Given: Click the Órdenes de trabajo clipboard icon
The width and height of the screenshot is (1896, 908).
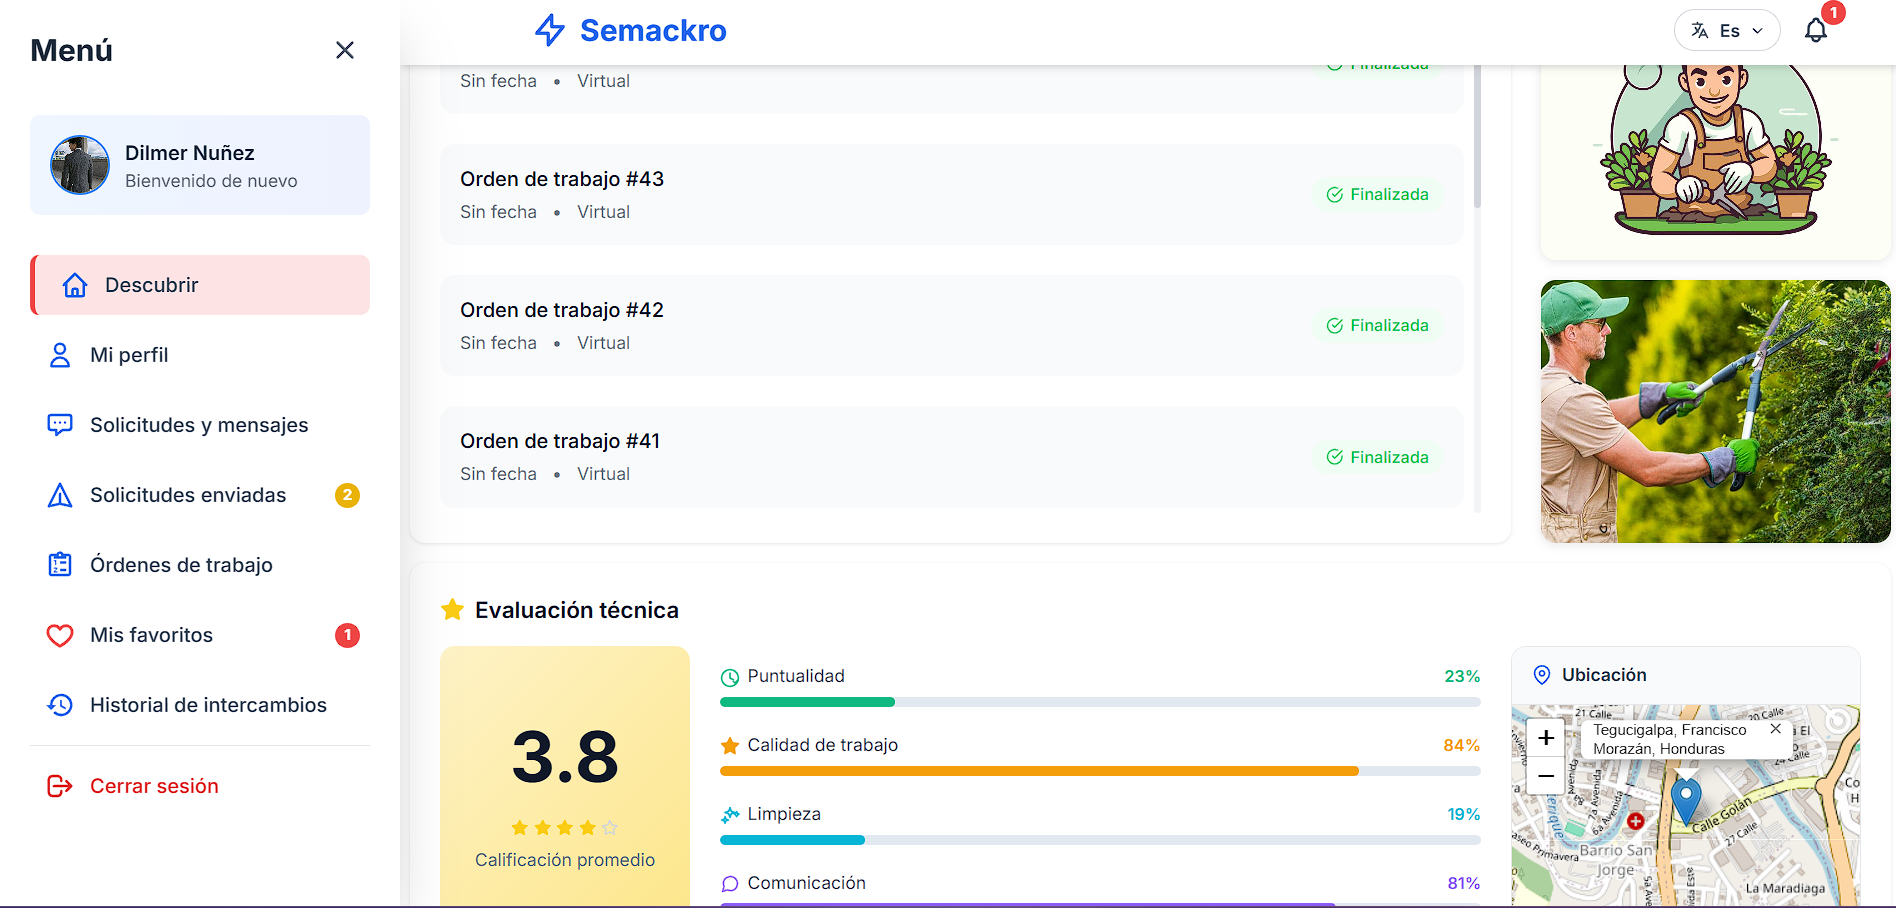Looking at the screenshot, I should pos(60,565).
